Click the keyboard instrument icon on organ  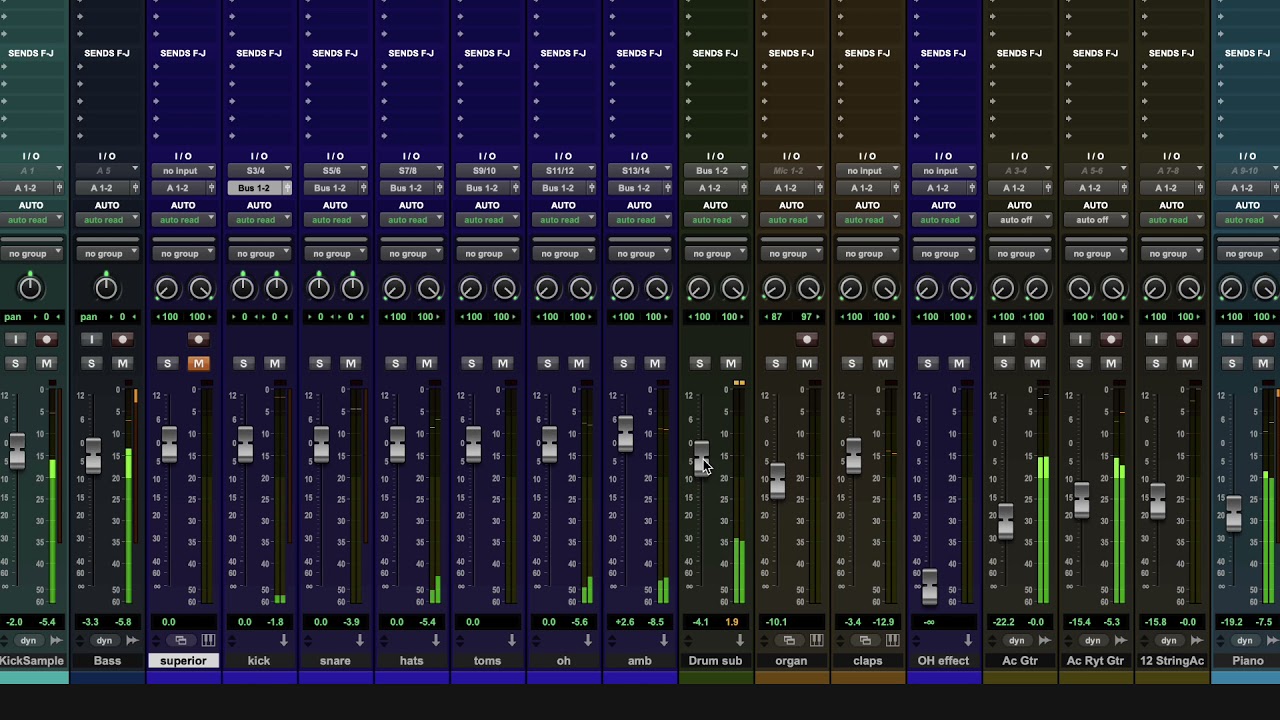tap(816, 640)
